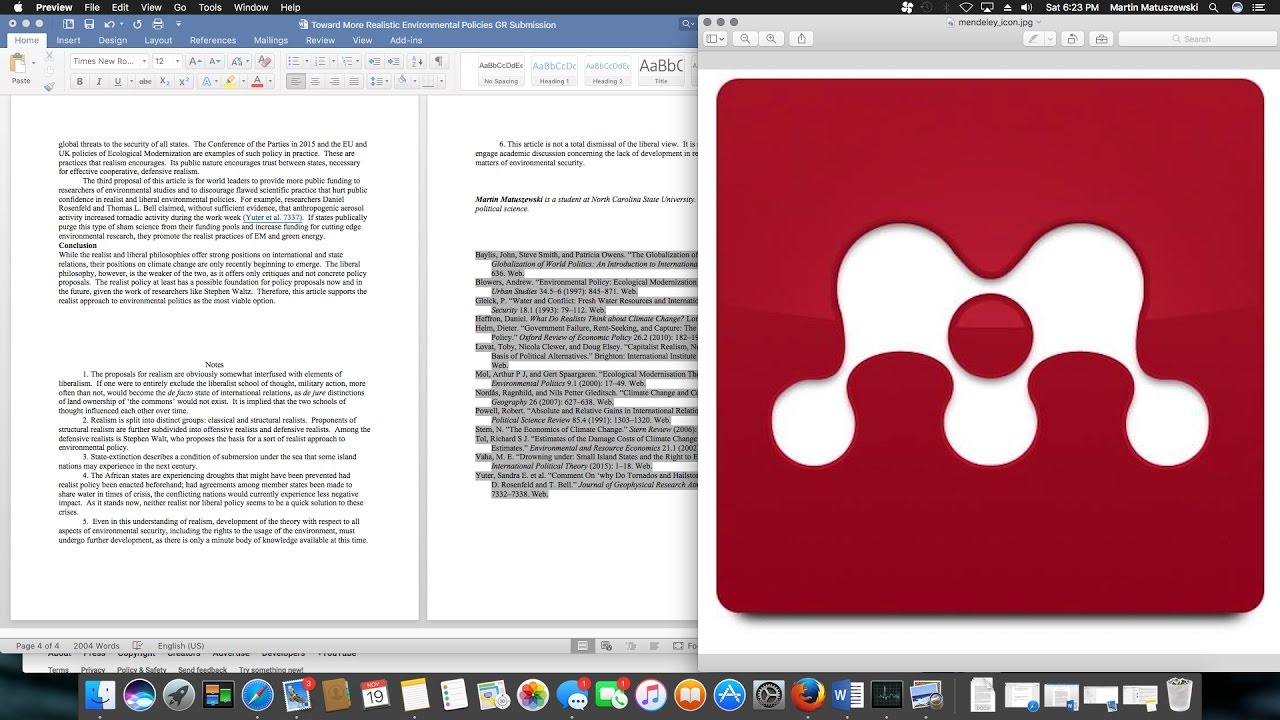The height and width of the screenshot is (720, 1280).
Task: Click the Yuter et al. citation link
Action: (x=272, y=216)
